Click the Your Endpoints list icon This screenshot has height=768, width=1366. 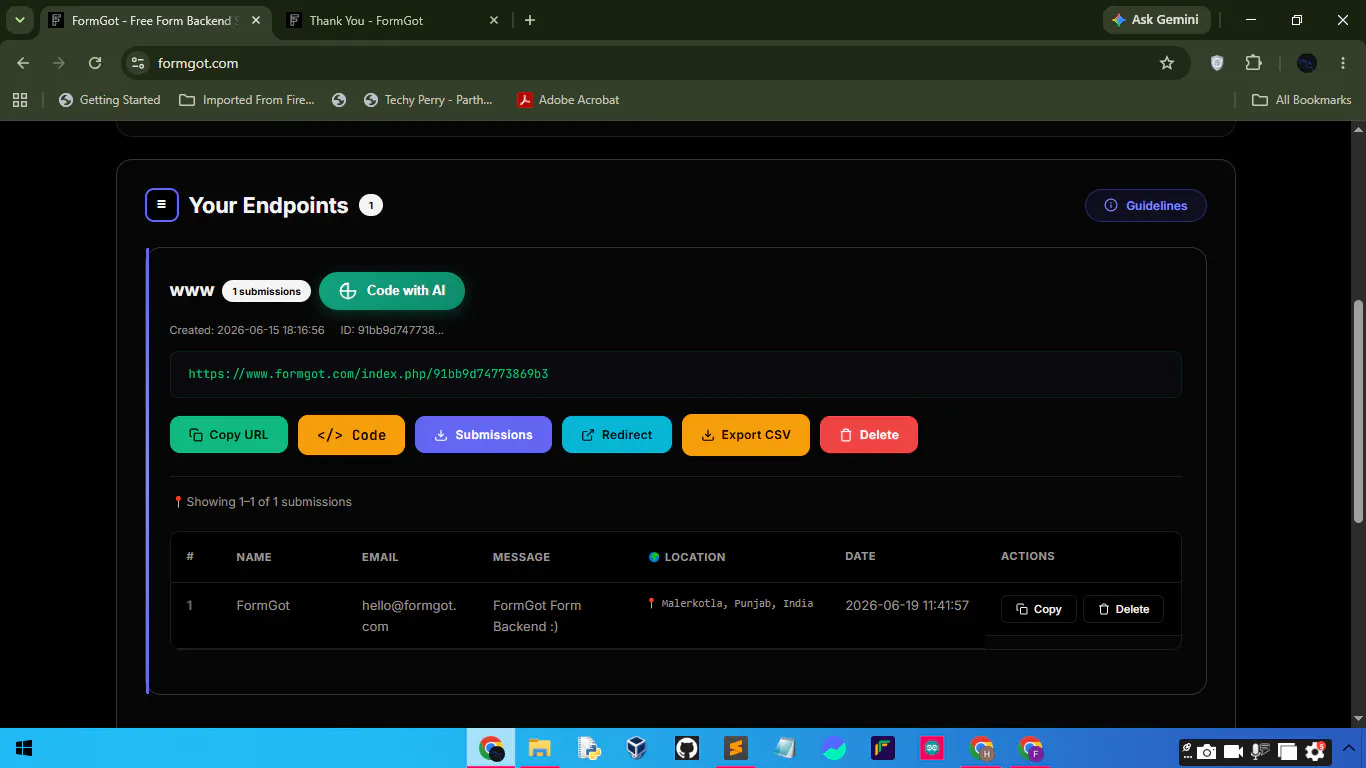pyautogui.click(x=162, y=205)
